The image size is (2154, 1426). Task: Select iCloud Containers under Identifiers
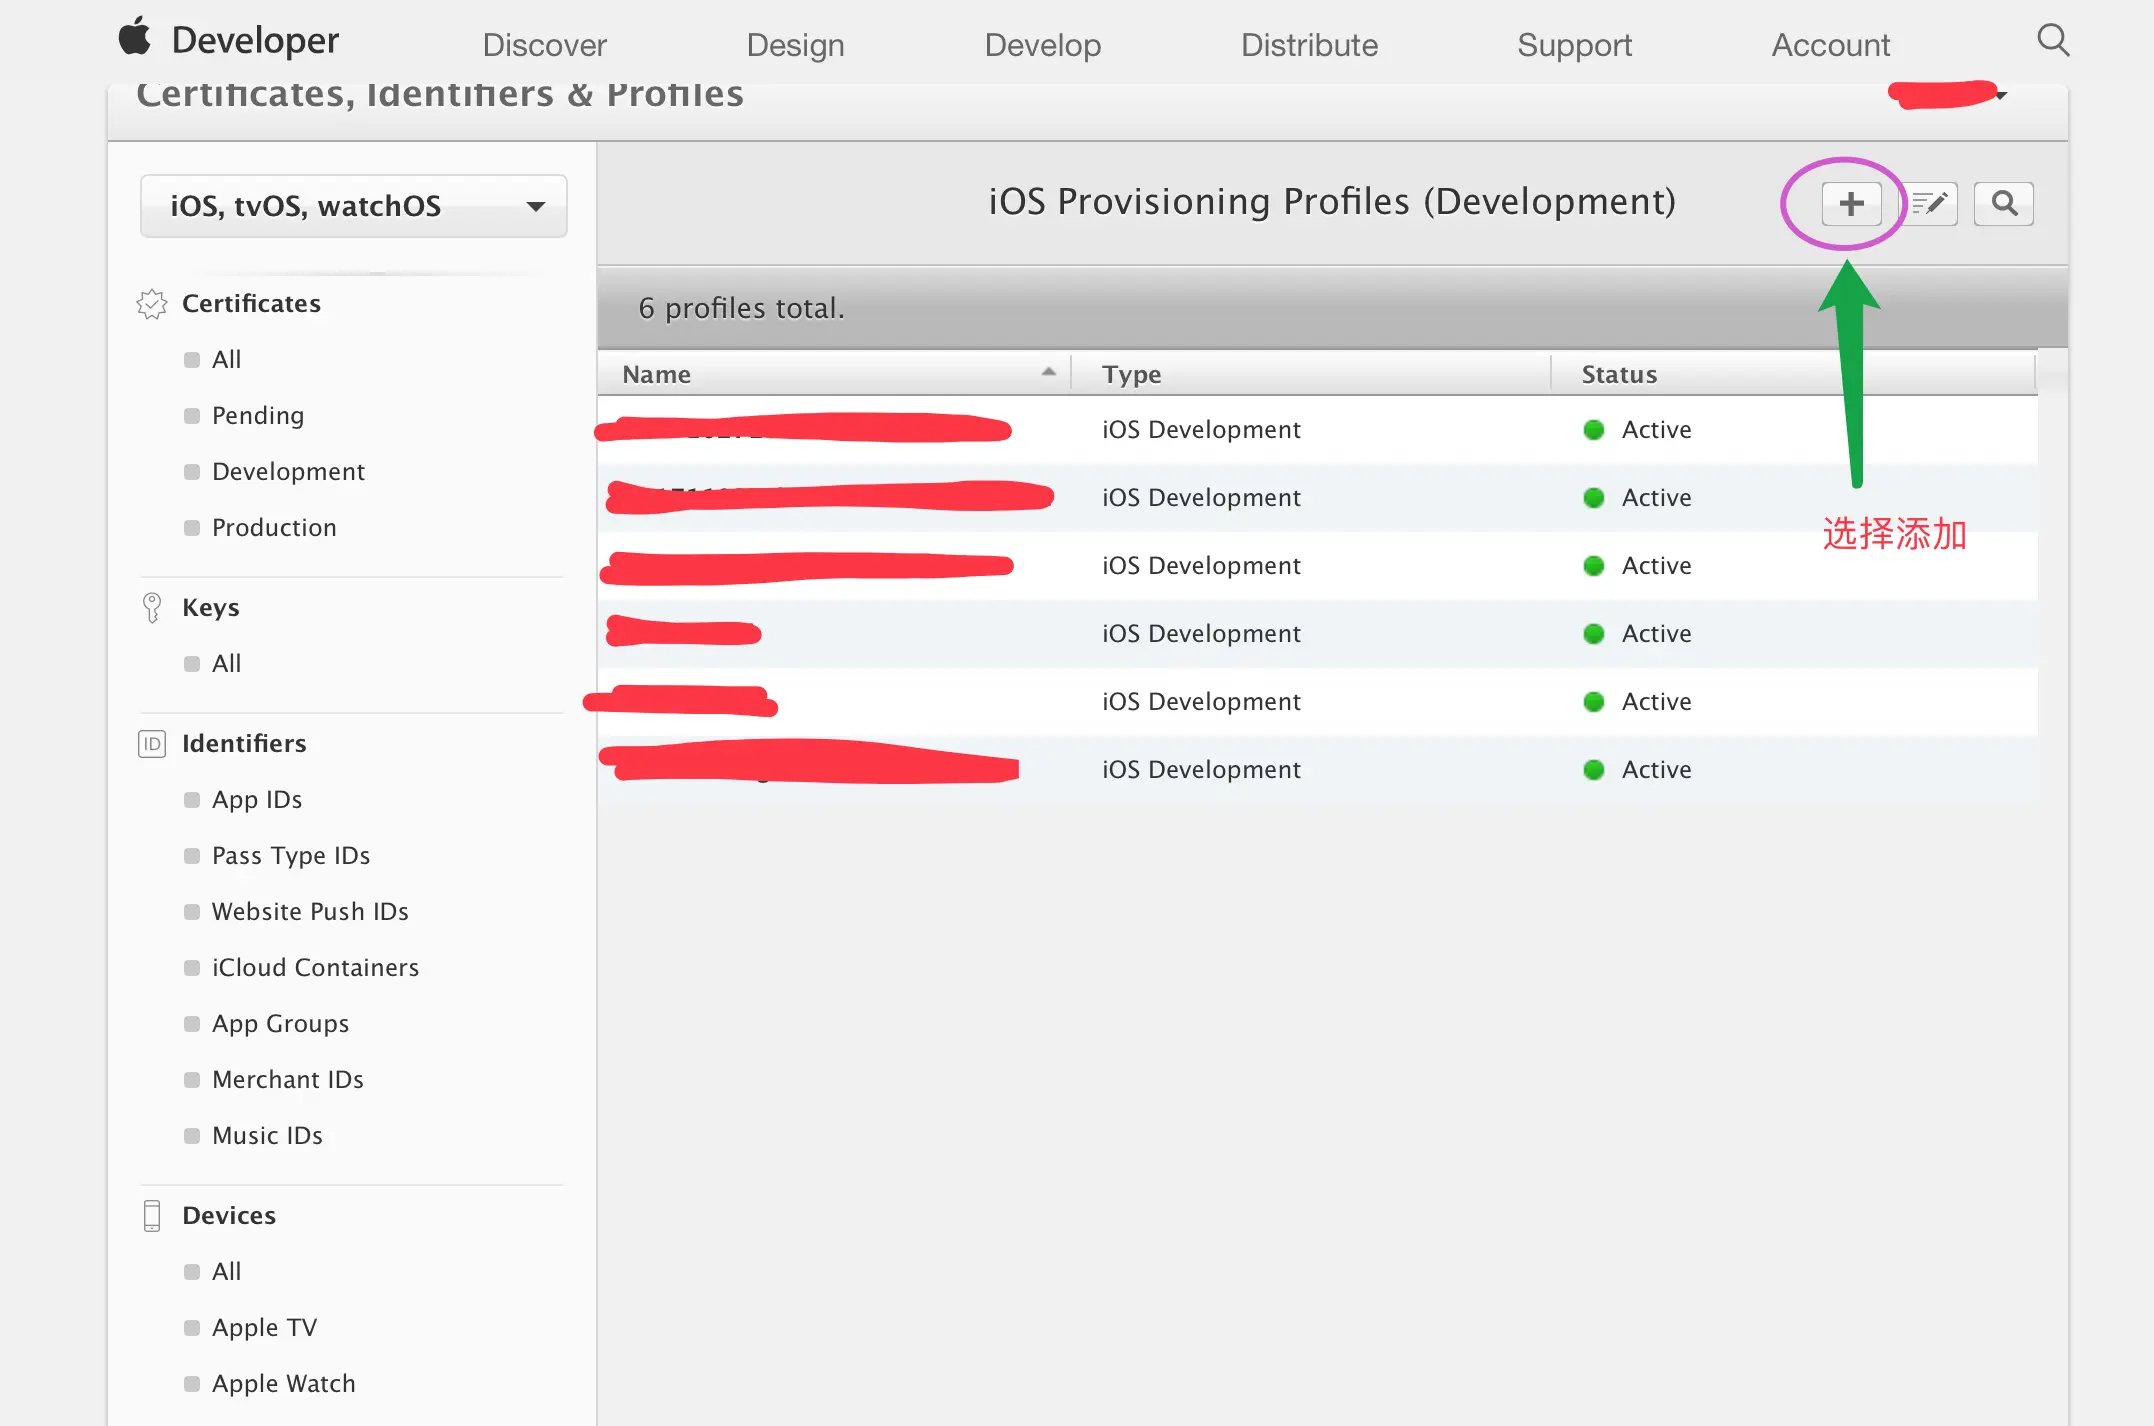pyautogui.click(x=315, y=968)
